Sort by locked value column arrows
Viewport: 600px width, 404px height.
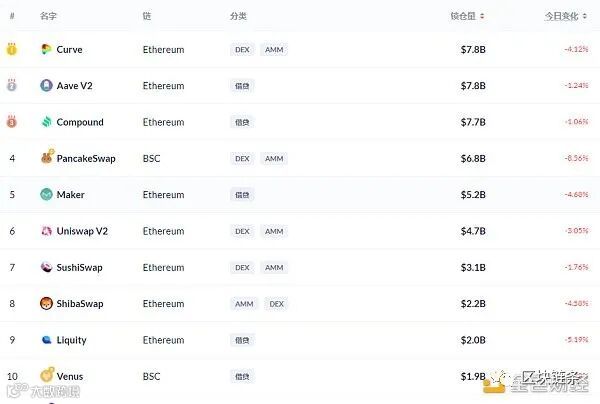pos(482,16)
